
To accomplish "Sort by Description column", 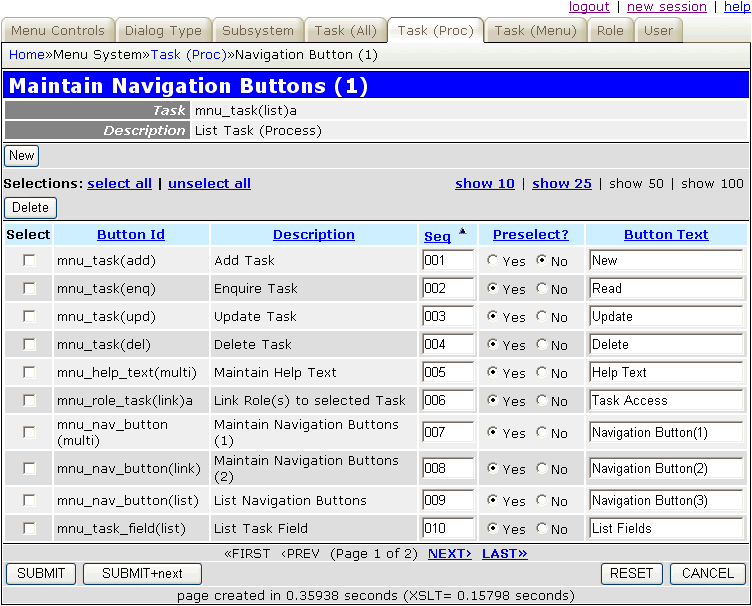I will click(314, 234).
